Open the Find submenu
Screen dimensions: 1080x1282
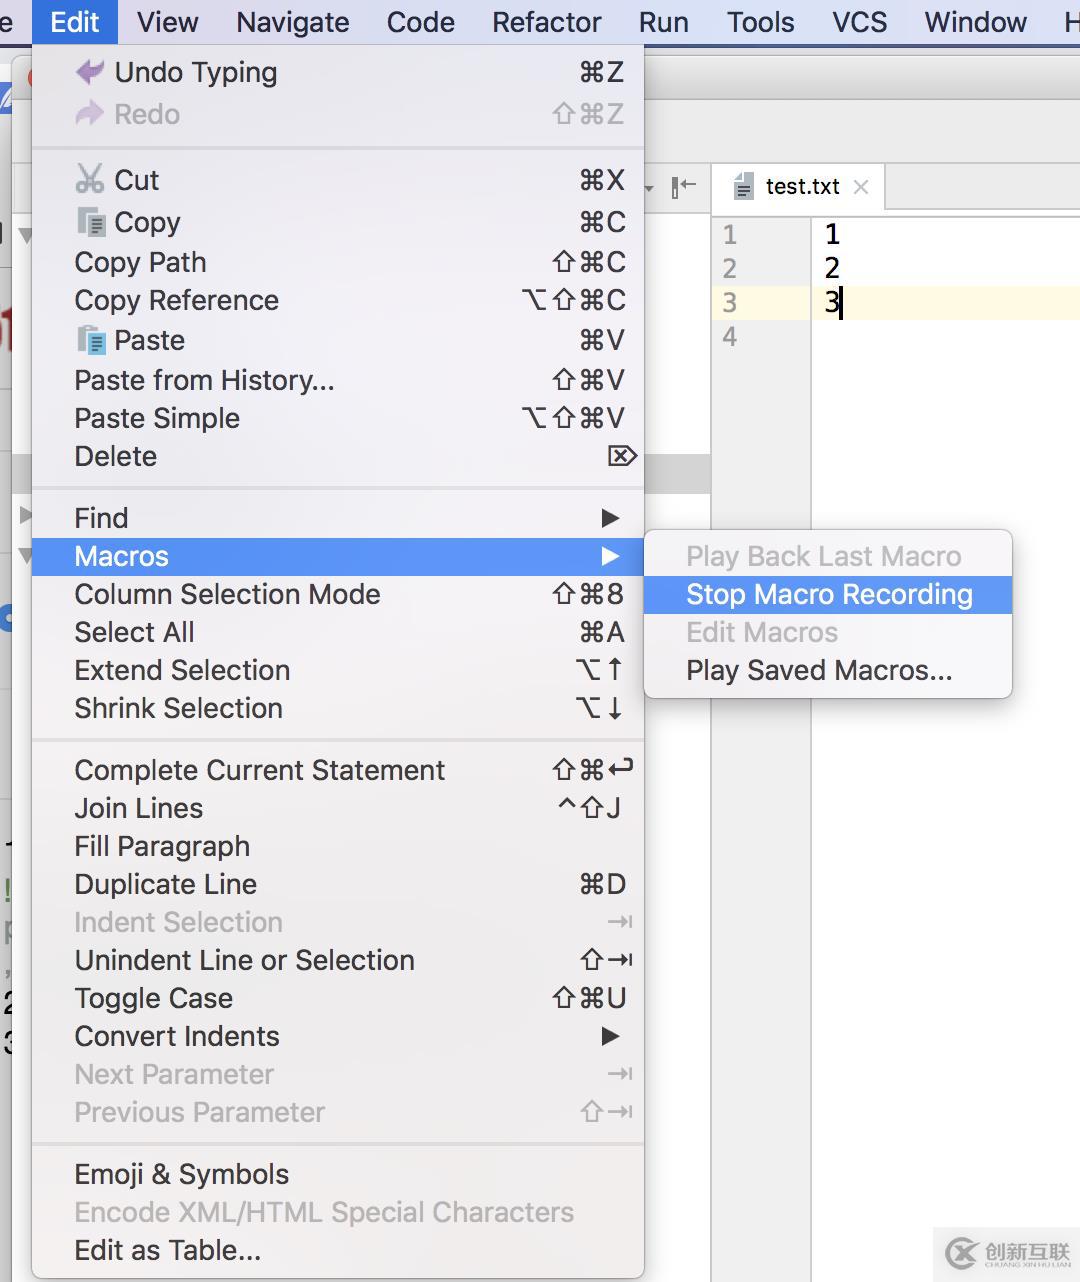pos(338,518)
